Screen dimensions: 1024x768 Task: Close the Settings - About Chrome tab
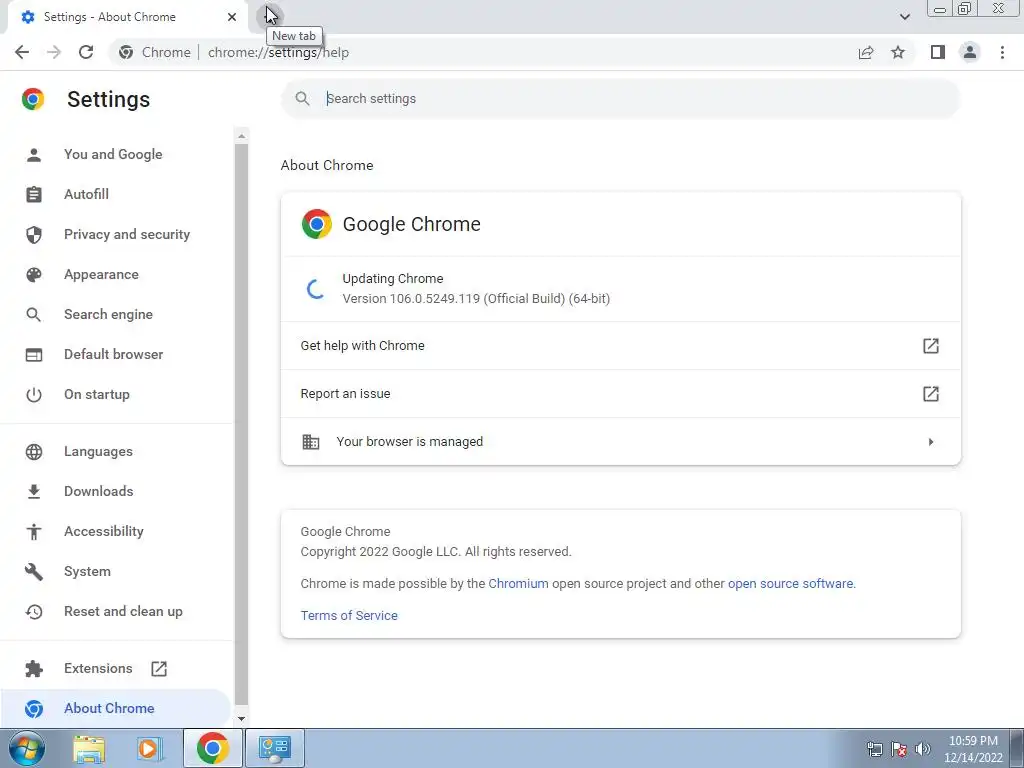pyautogui.click(x=232, y=17)
